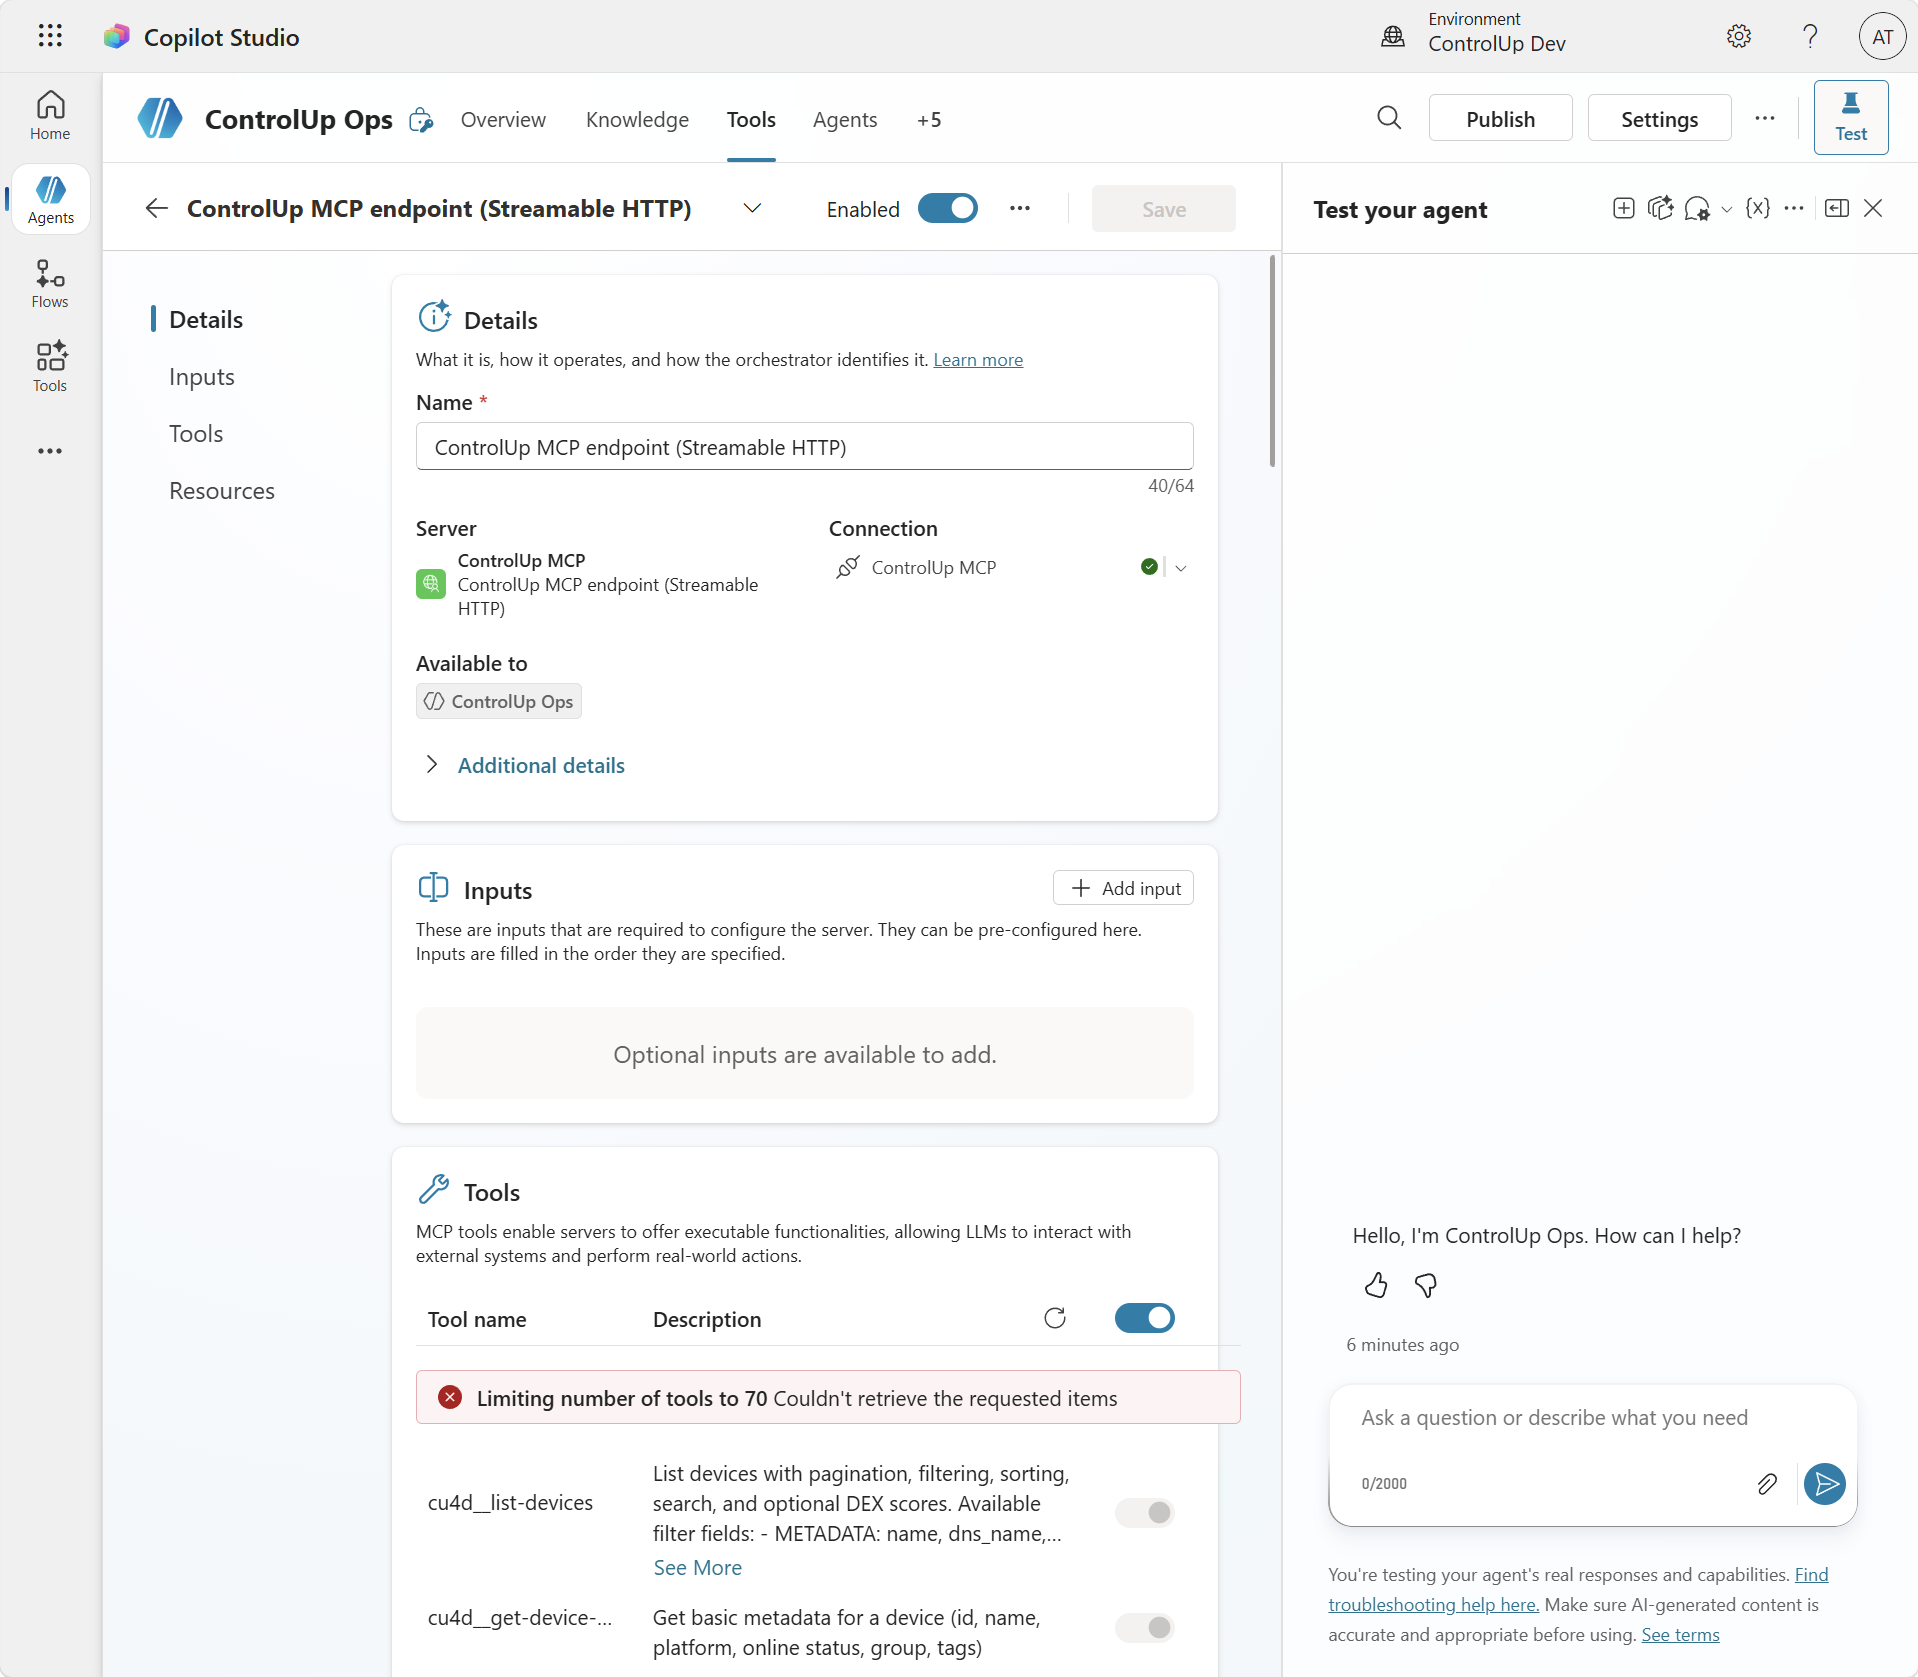Switch to the Overview tab
Image resolution: width=1918 pixels, height=1677 pixels.
click(503, 120)
